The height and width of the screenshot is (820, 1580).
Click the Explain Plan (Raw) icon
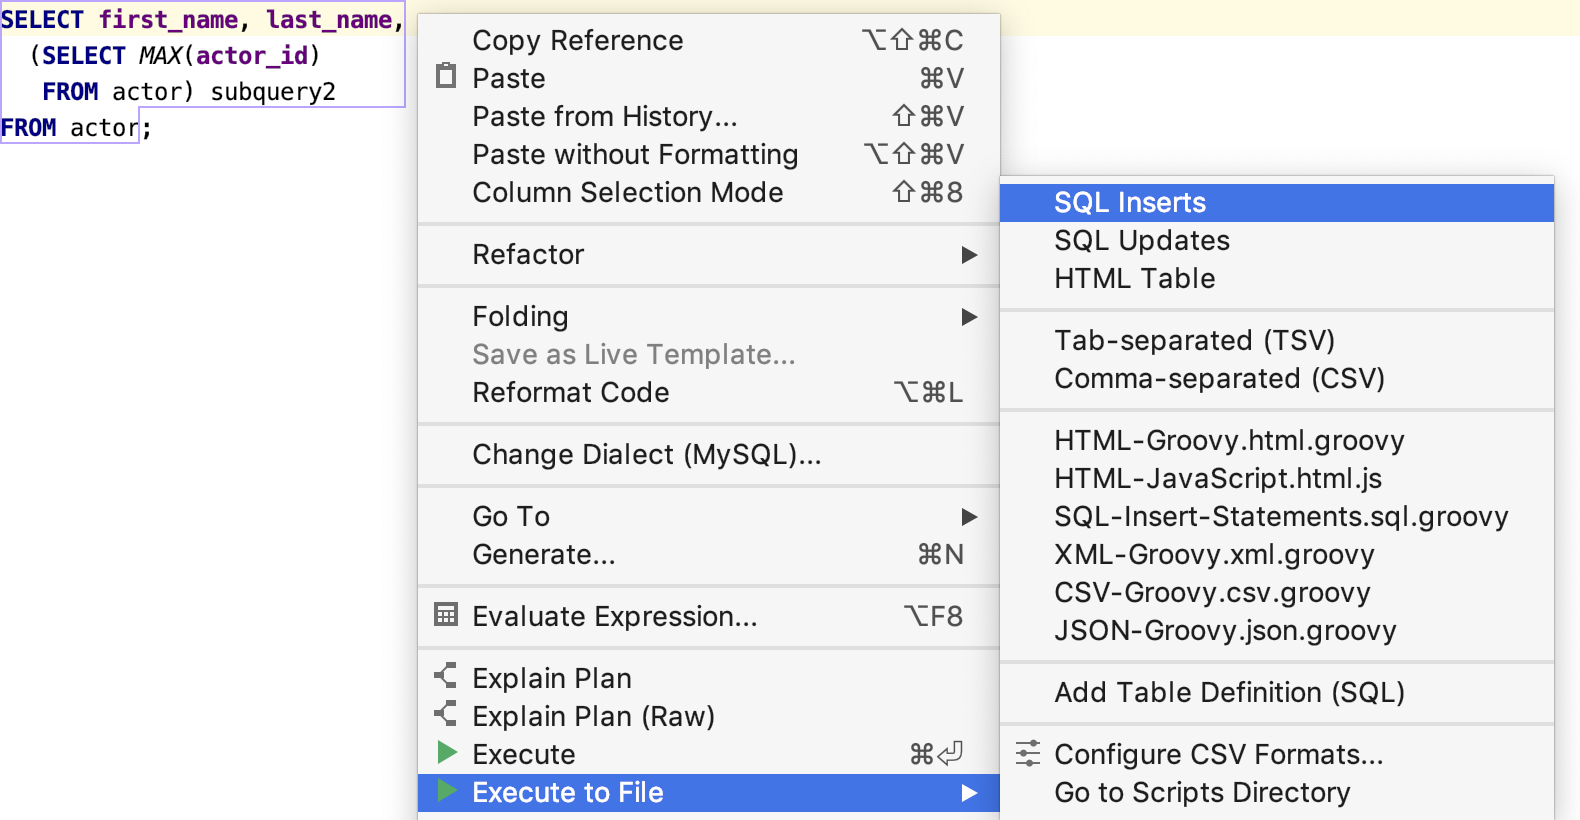click(446, 715)
